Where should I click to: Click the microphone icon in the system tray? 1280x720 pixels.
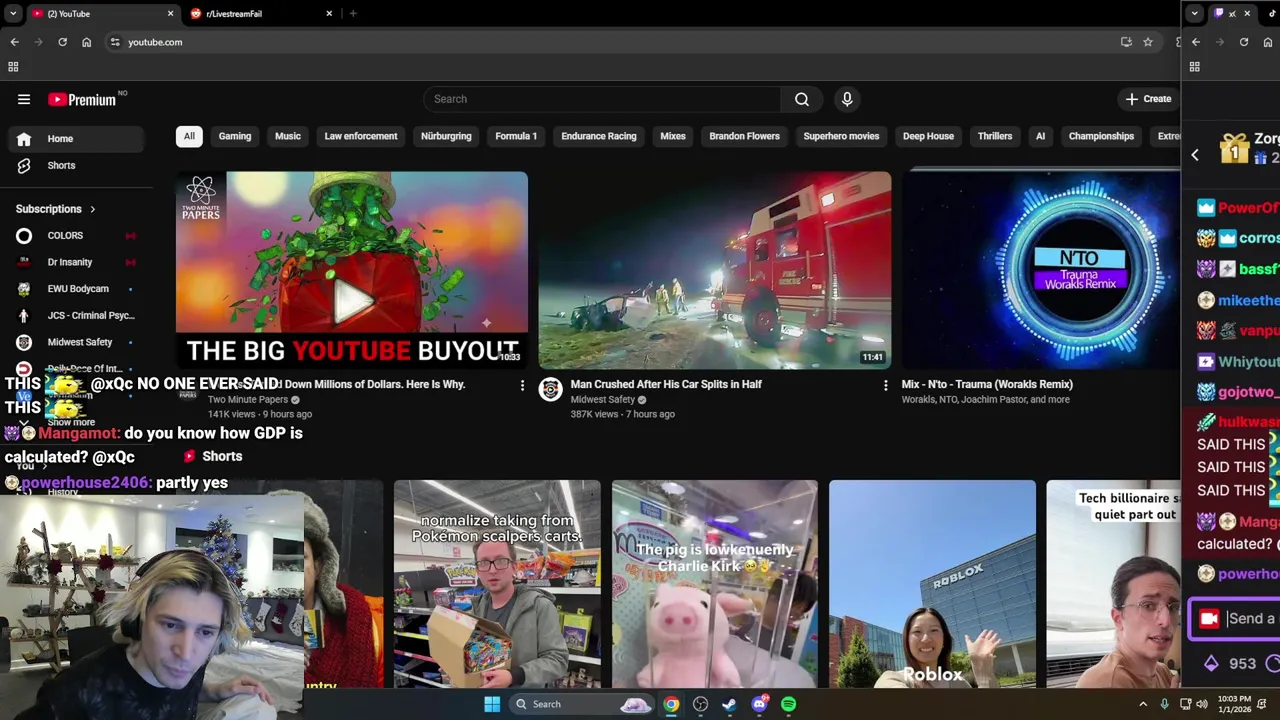(1164, 704)
